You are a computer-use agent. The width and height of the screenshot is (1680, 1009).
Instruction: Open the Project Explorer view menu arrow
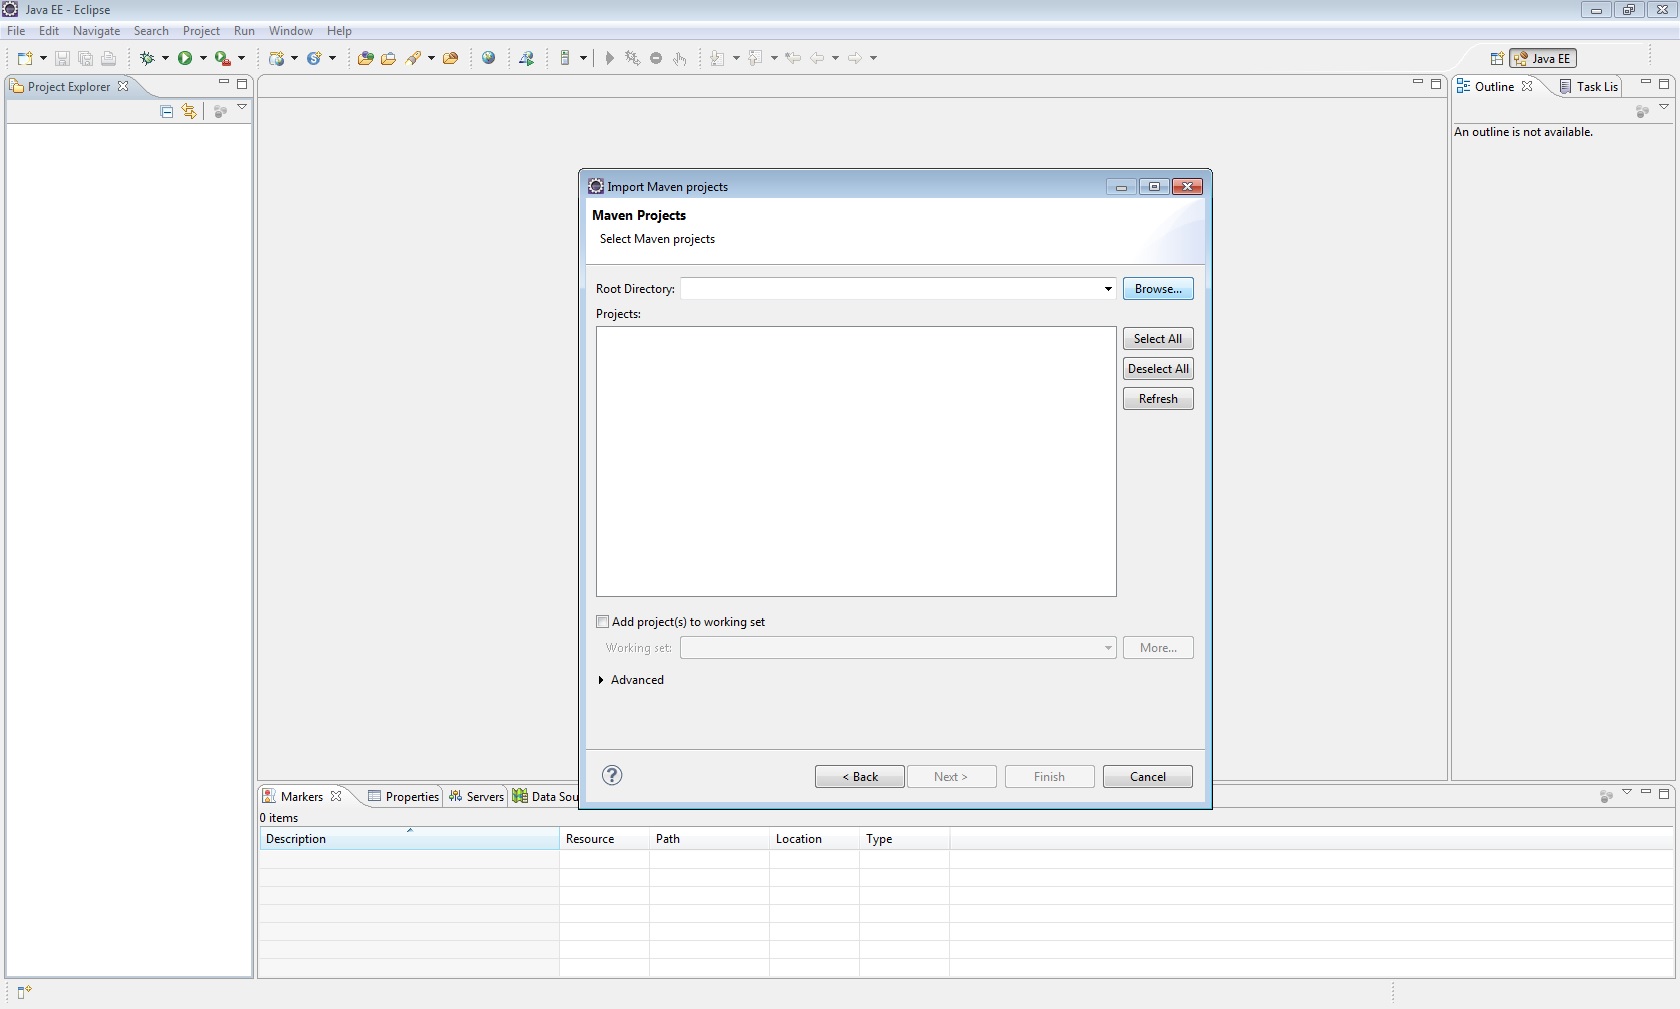coord(242,108)
